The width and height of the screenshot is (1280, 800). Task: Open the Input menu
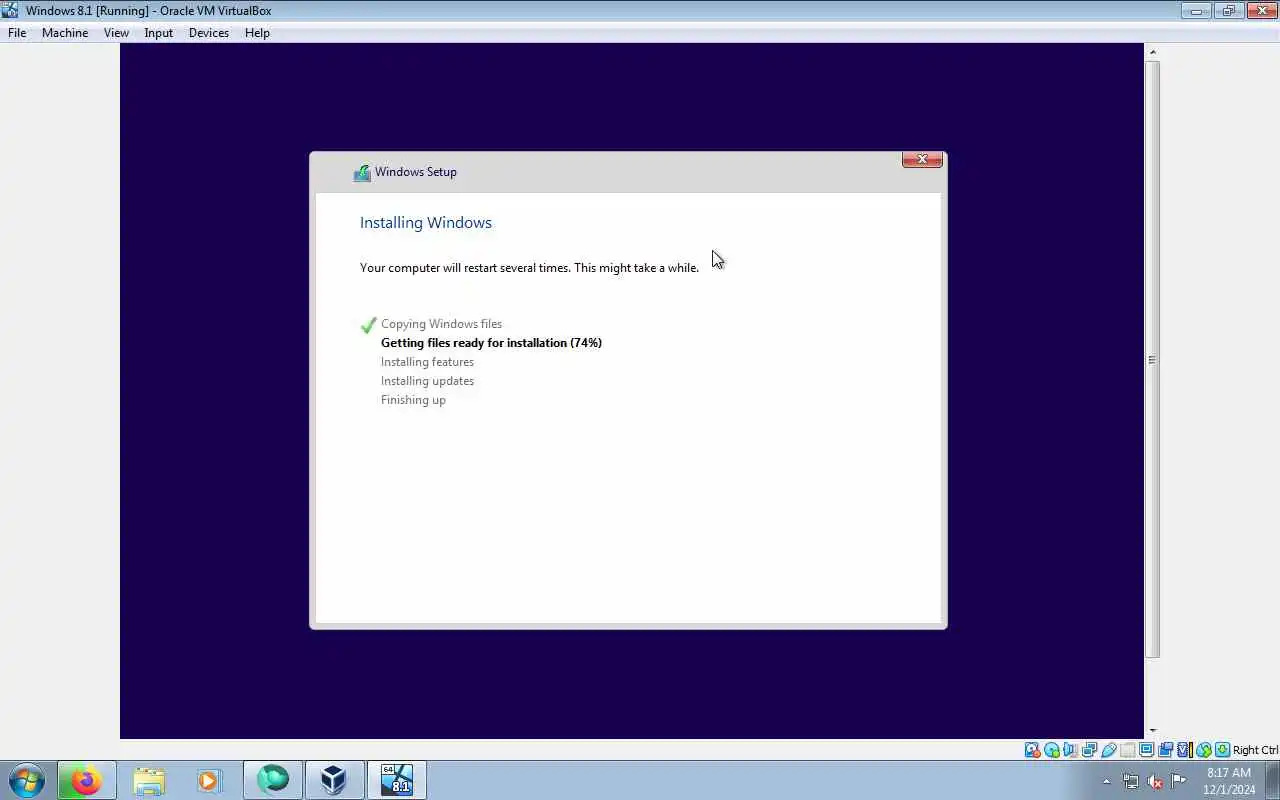(x=158, y=33)
